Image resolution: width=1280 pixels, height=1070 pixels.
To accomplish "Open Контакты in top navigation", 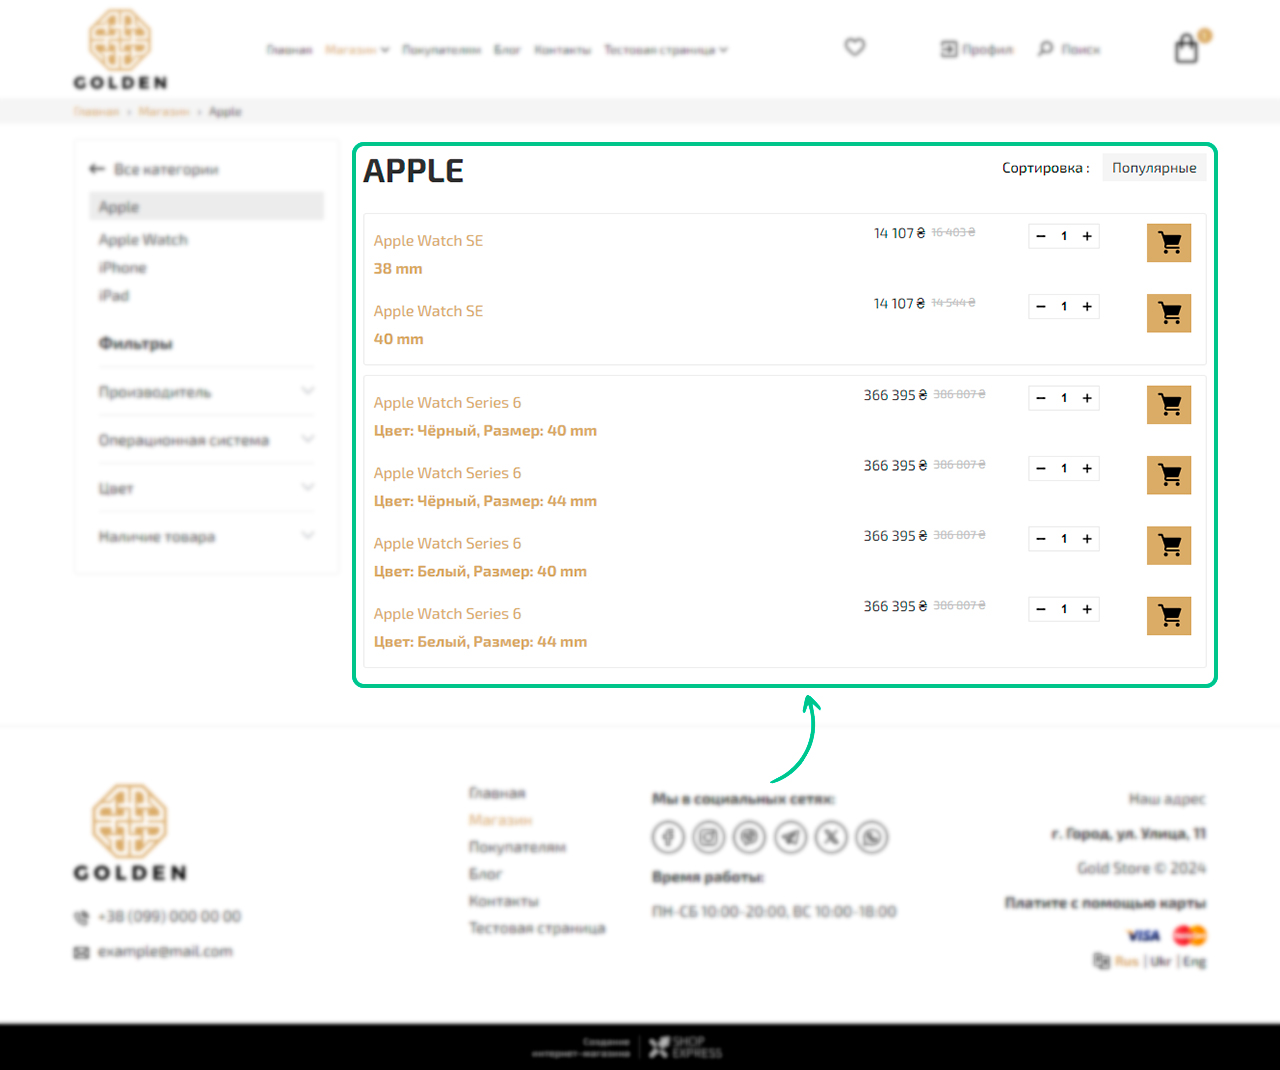I will [x=562, y=49].
